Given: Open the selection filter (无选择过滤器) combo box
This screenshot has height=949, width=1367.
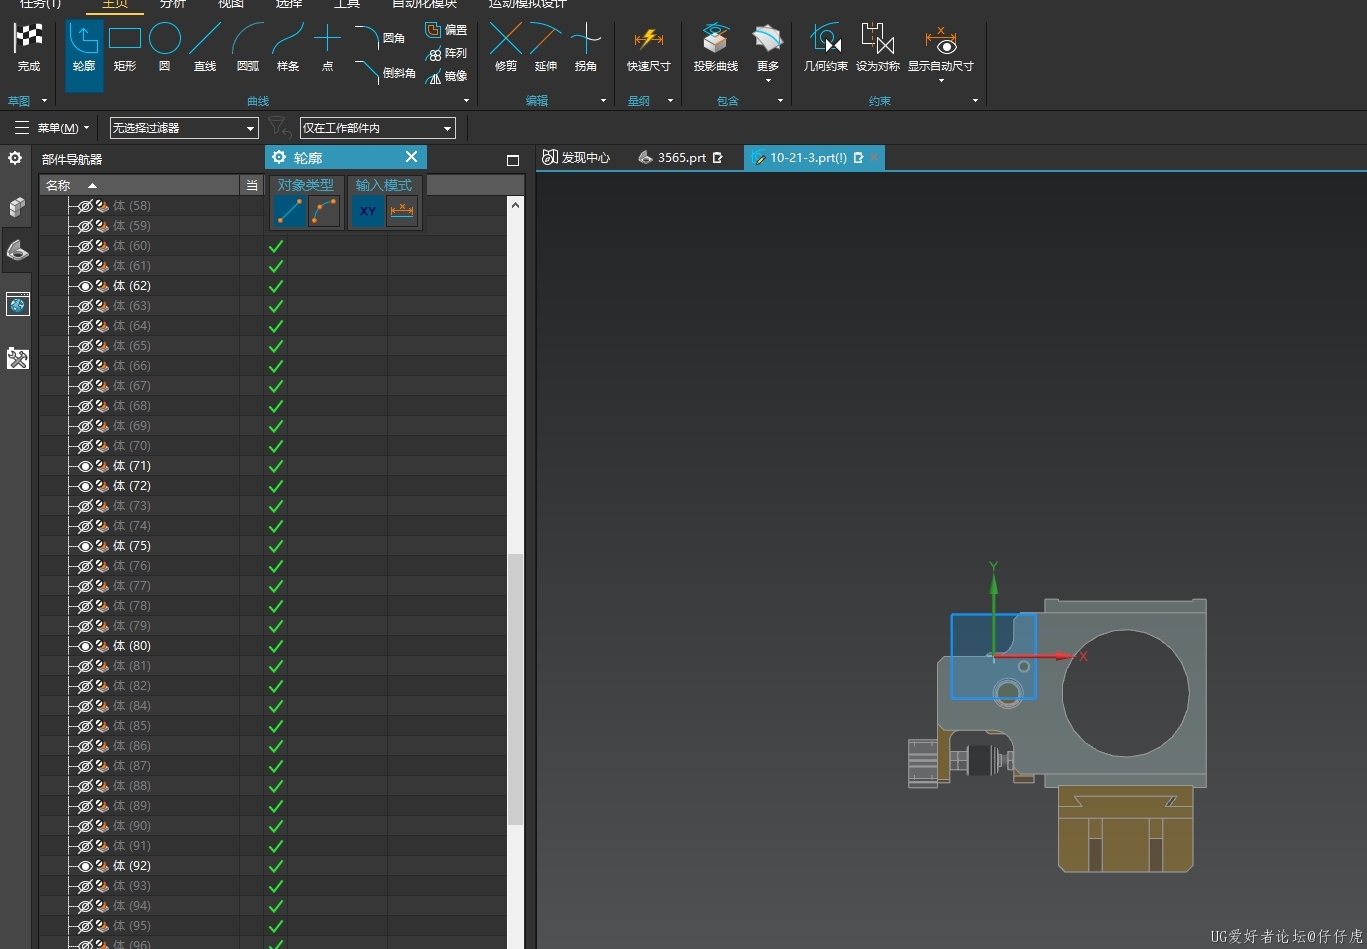Looking at the screenshot, I should [x=184, y=128].
